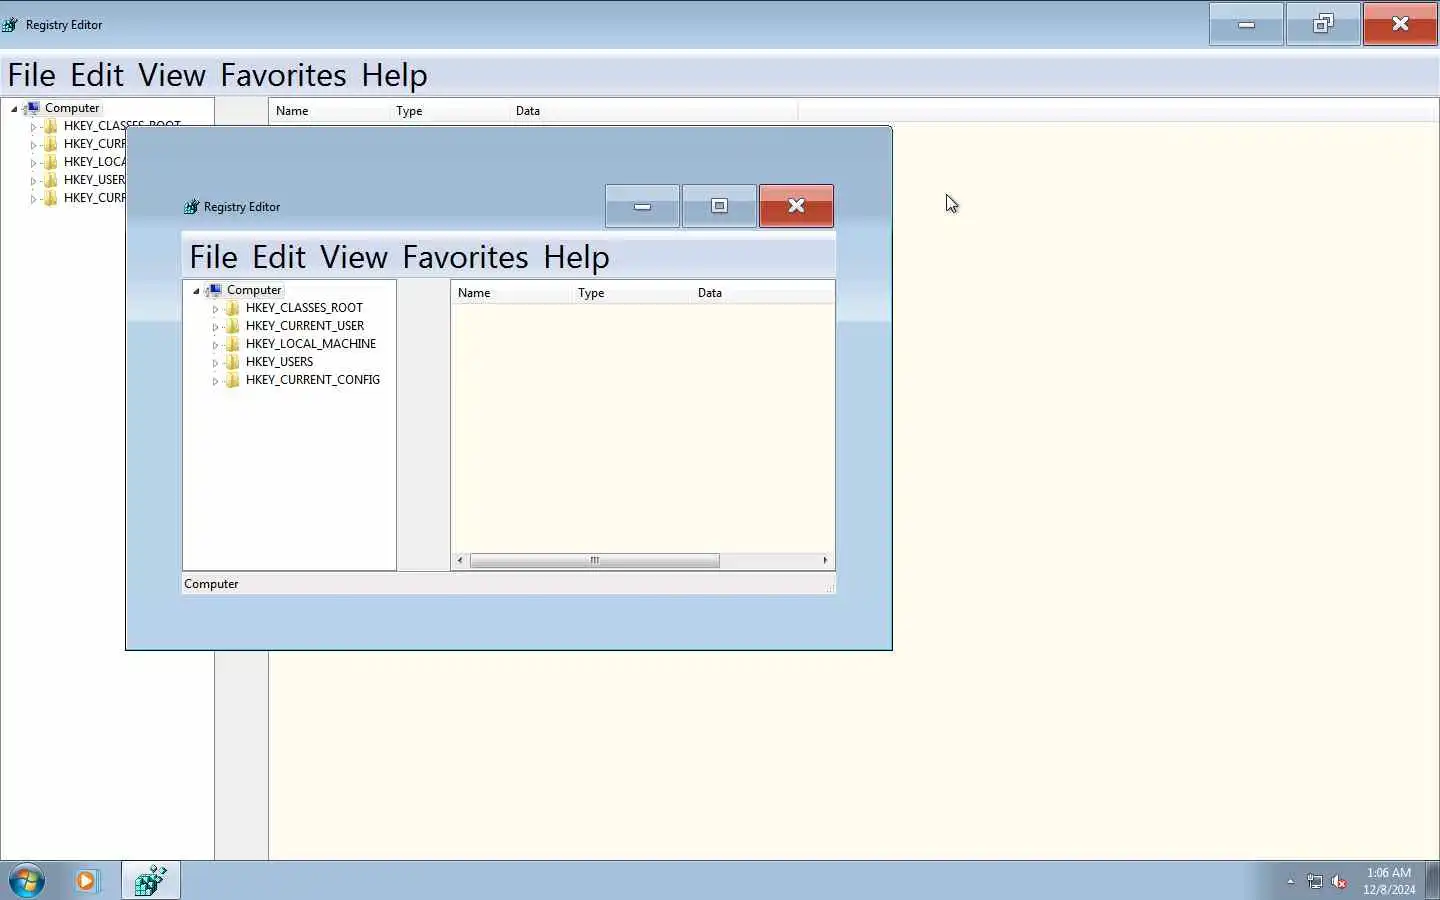Viewport: 1440px width, 900px height.
Task: Maximize the smaller Registry Editor window
Action: [719, 206]
